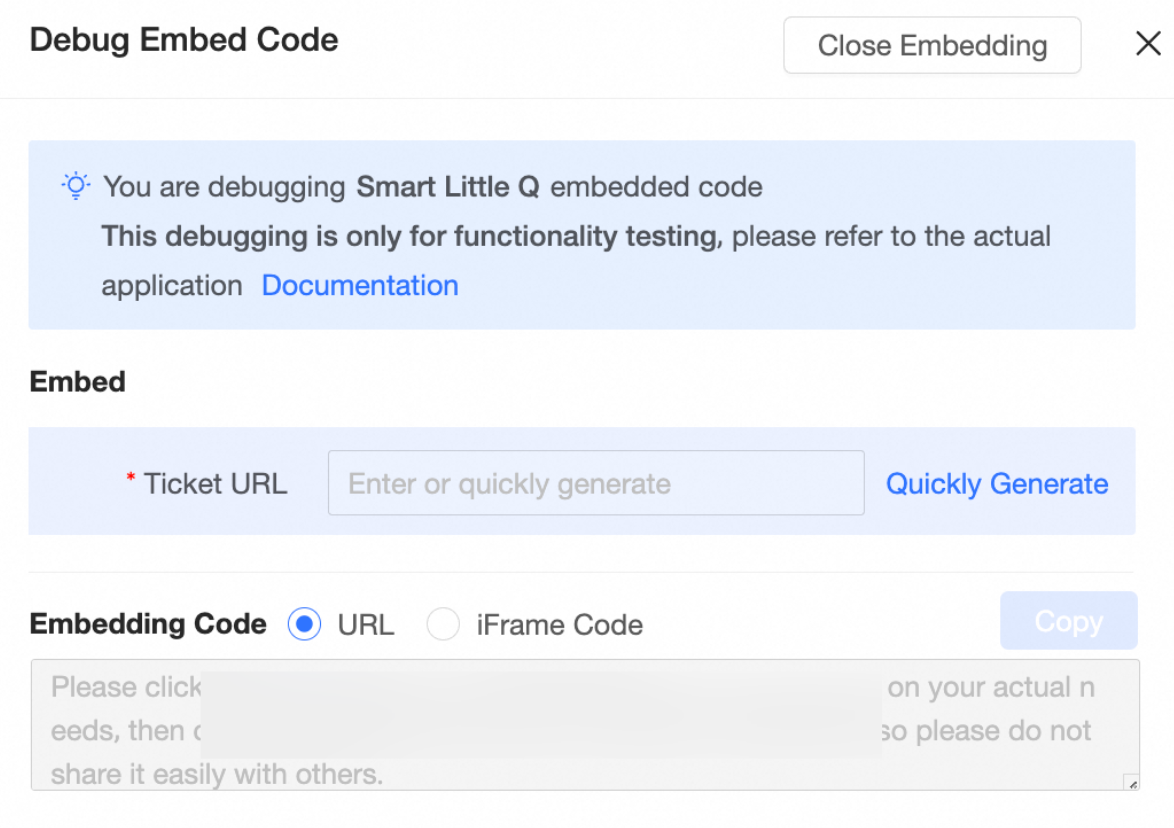Click the "Debug Embed Code" dialog title
The width and height of the screenshot is (1174, 828).
[184, 40]
